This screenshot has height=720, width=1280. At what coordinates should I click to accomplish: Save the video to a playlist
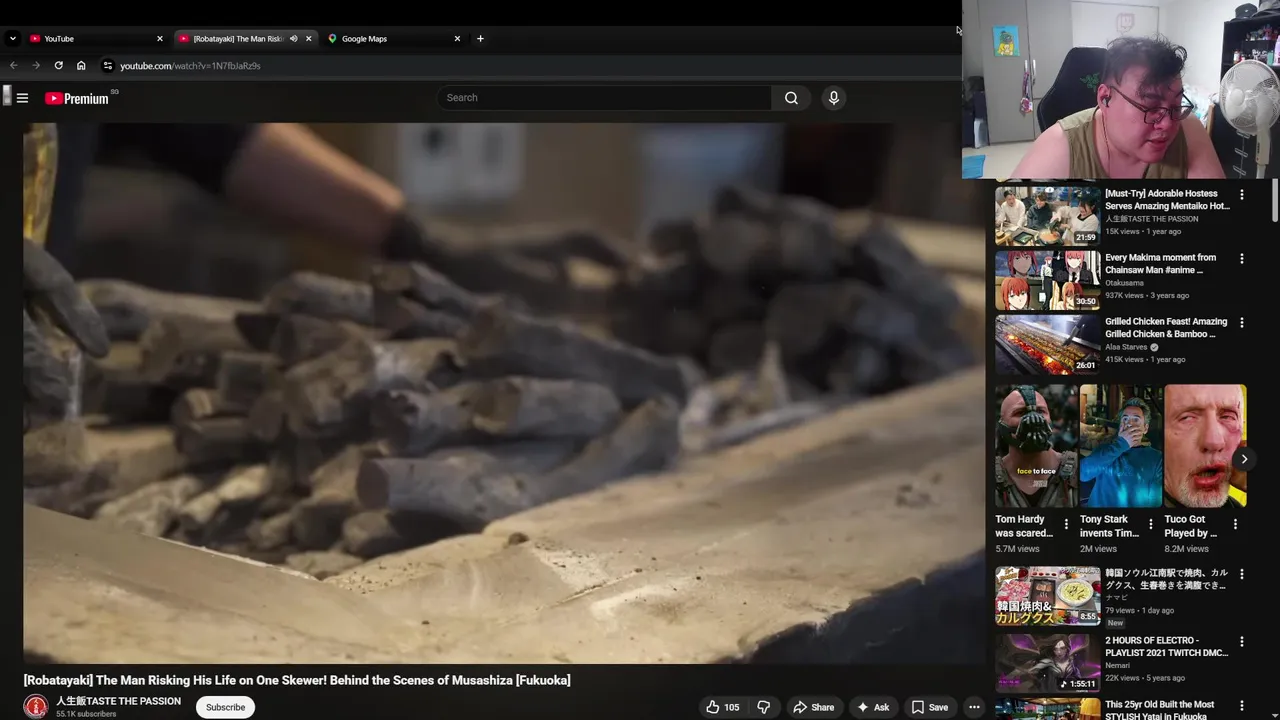point(929,707)
